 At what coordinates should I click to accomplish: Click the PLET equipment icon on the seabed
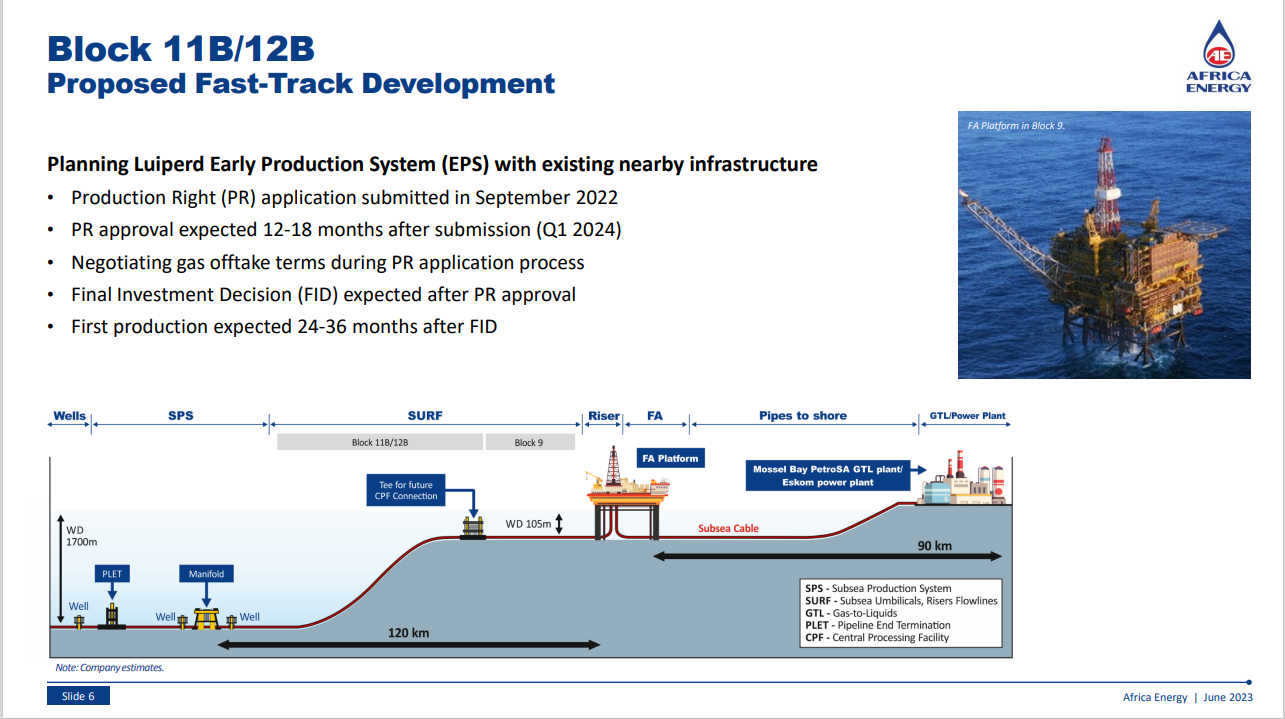click(x=112, y=617)
